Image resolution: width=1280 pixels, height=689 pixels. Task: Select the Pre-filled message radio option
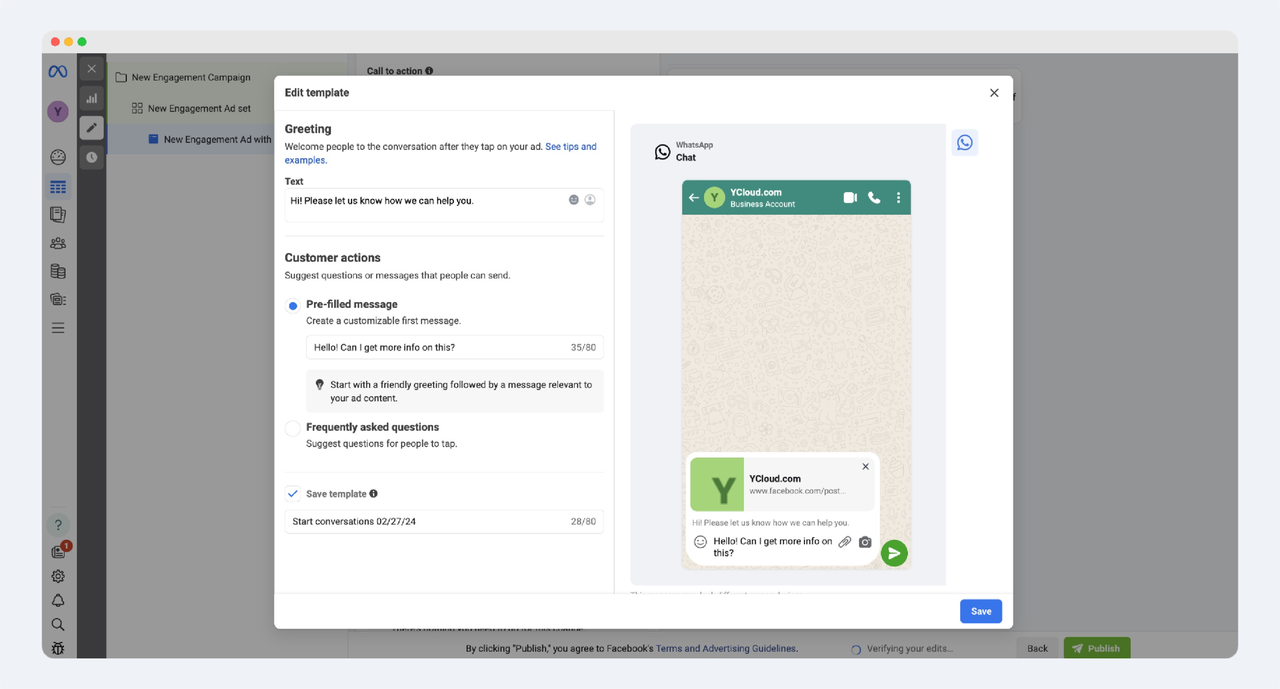pyautogui.click(x=293, y=306)
